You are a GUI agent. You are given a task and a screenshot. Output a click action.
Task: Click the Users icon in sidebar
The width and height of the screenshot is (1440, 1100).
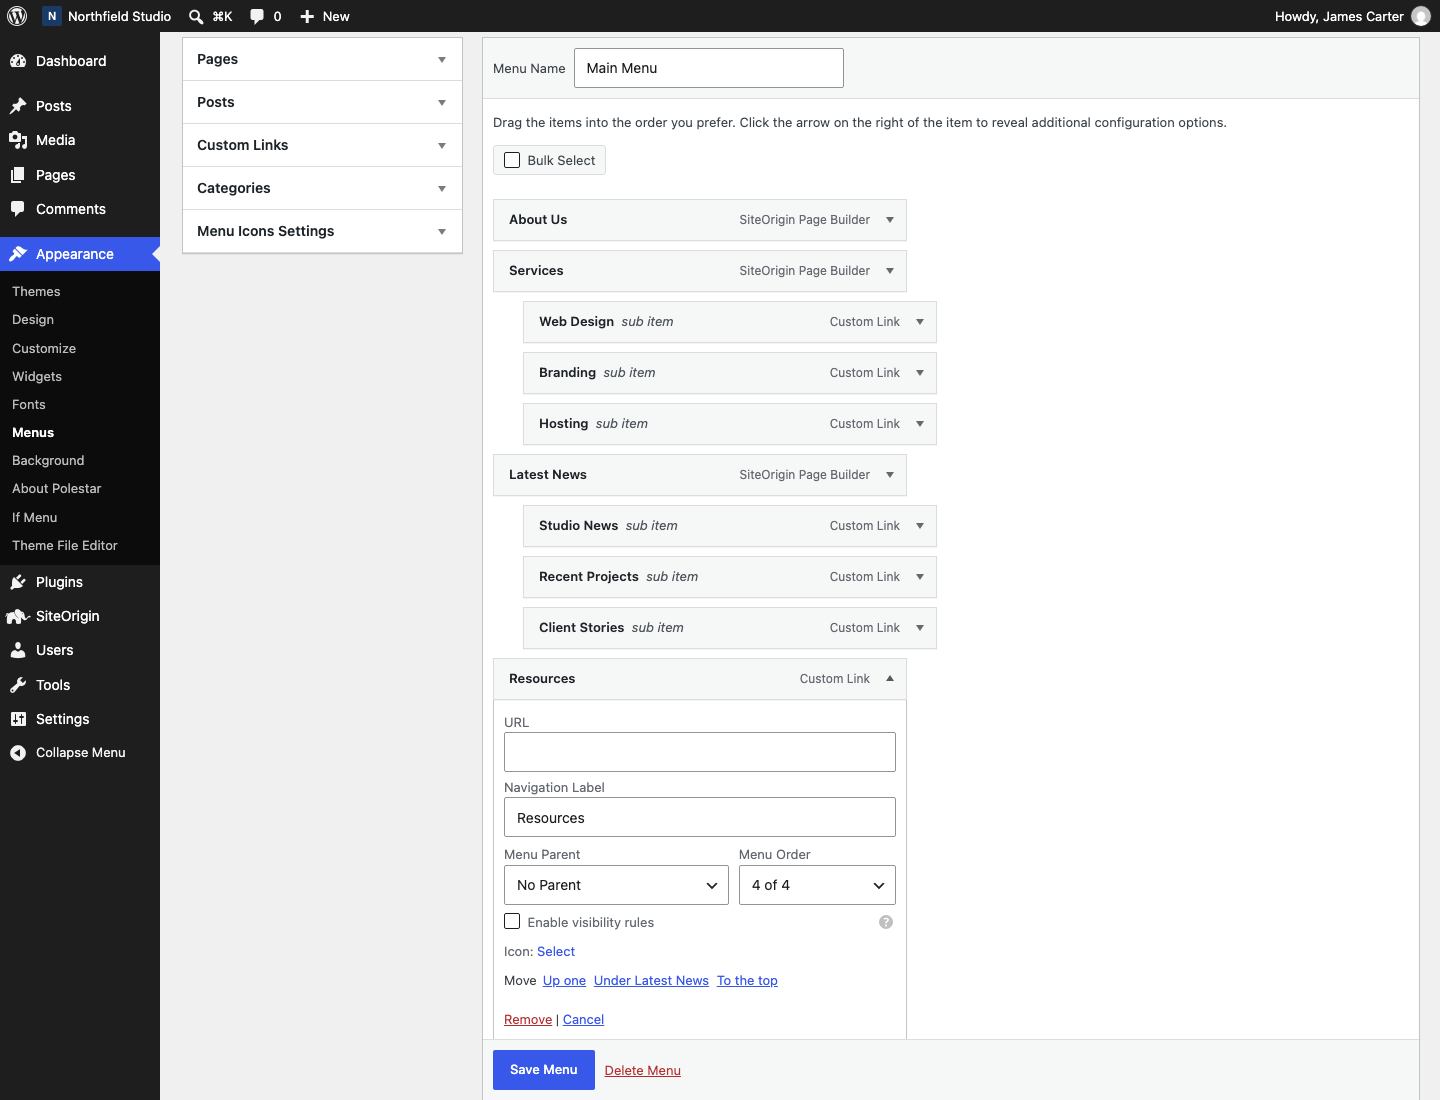tap(18, 650)
